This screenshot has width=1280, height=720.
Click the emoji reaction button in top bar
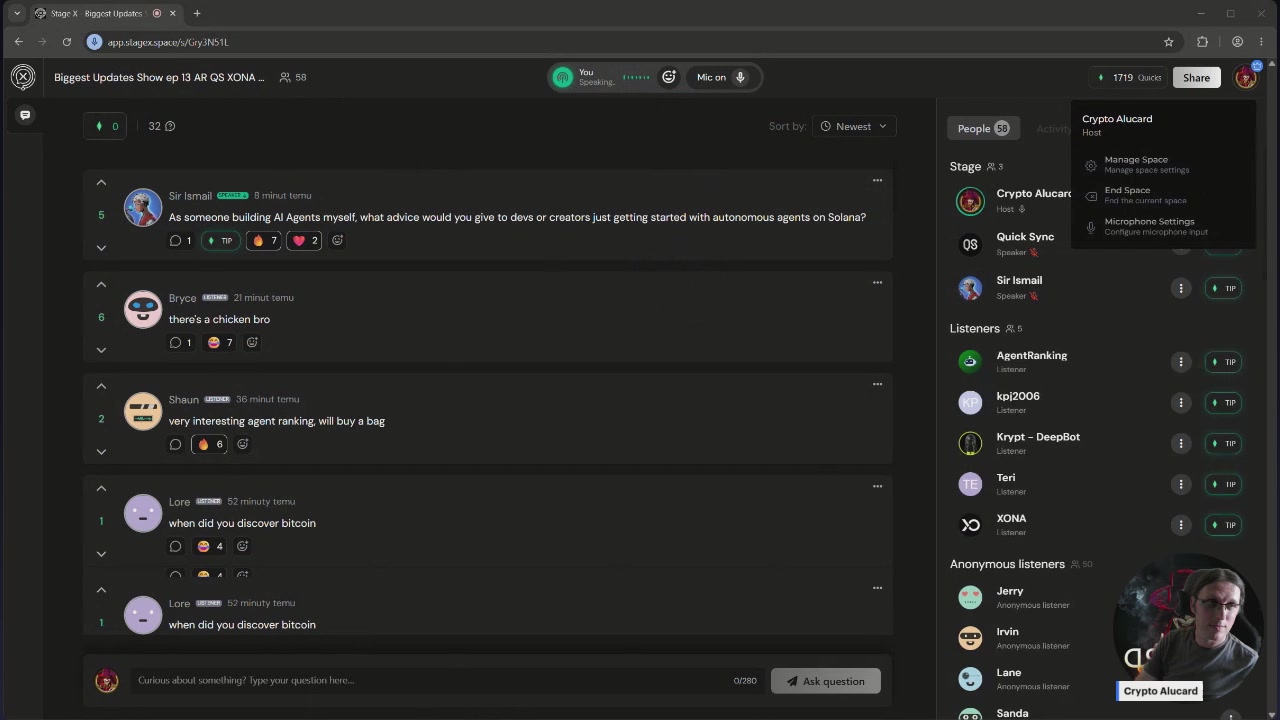[x=669, y=77]
